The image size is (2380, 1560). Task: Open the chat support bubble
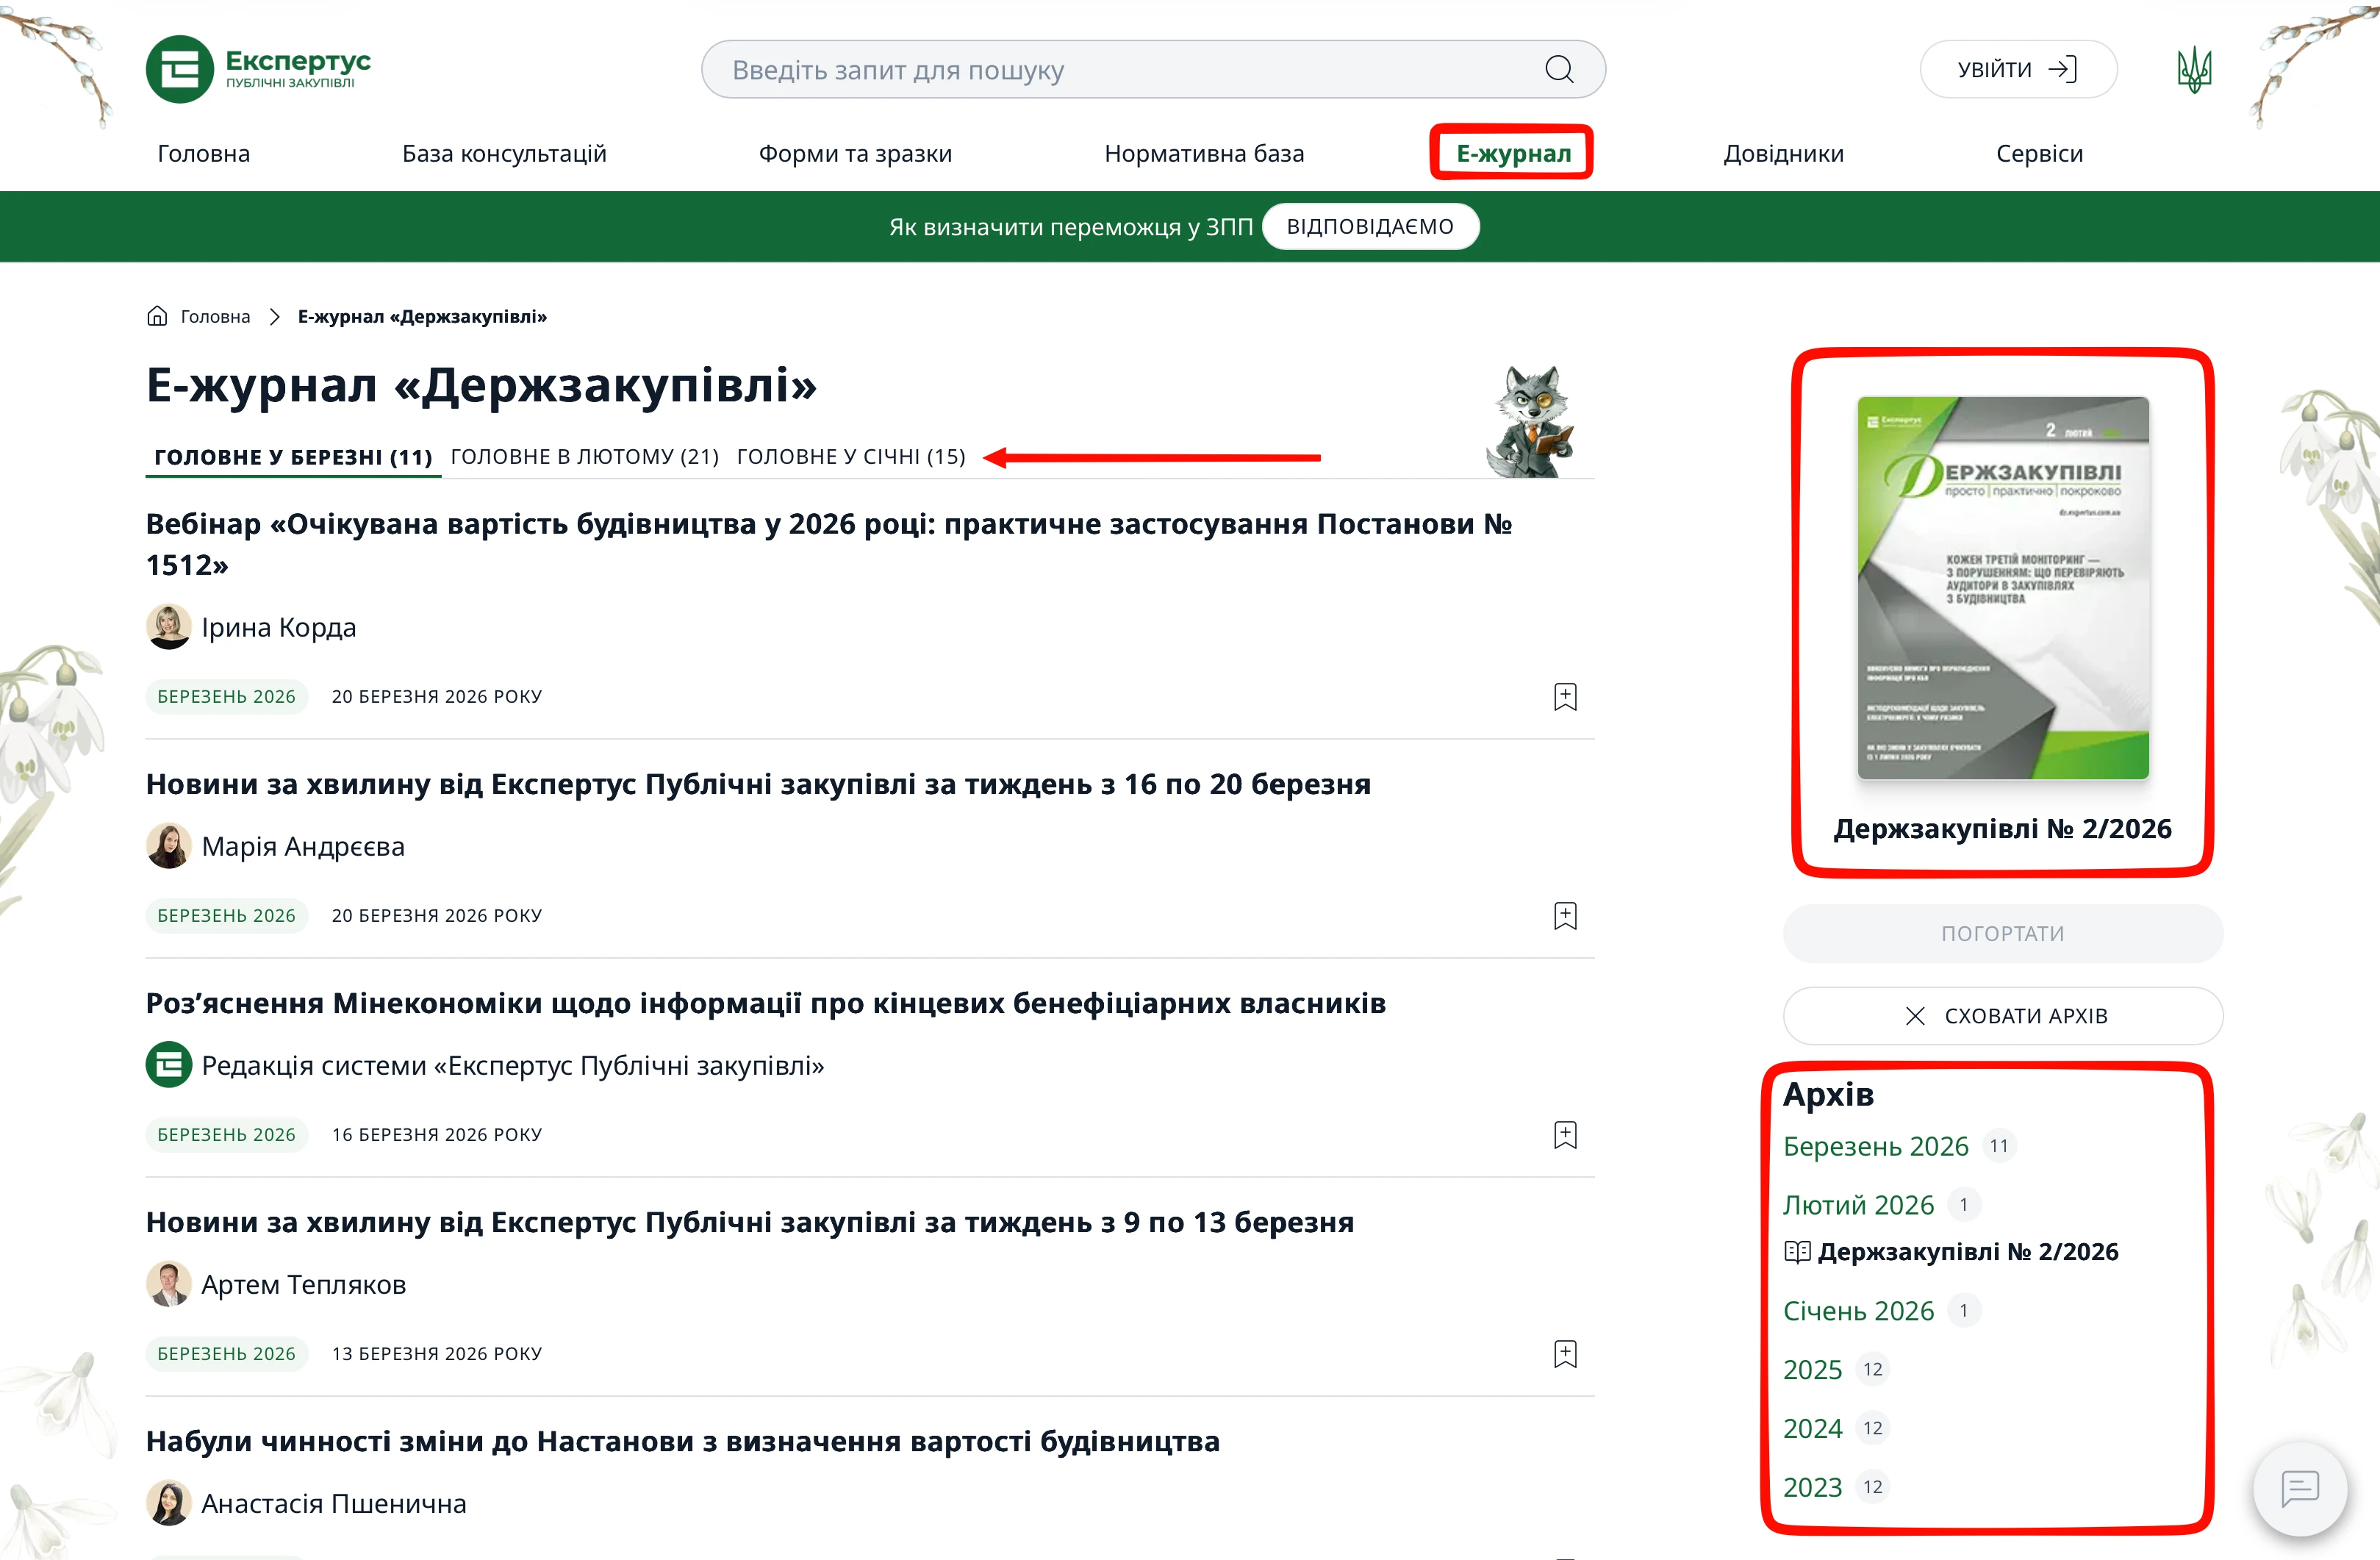(2300, 1489)
